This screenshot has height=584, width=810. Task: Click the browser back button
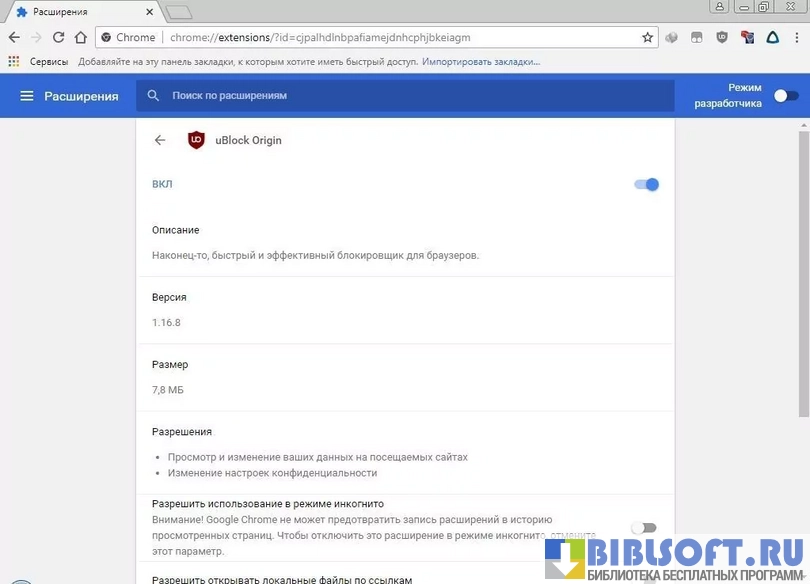(14, 37)
